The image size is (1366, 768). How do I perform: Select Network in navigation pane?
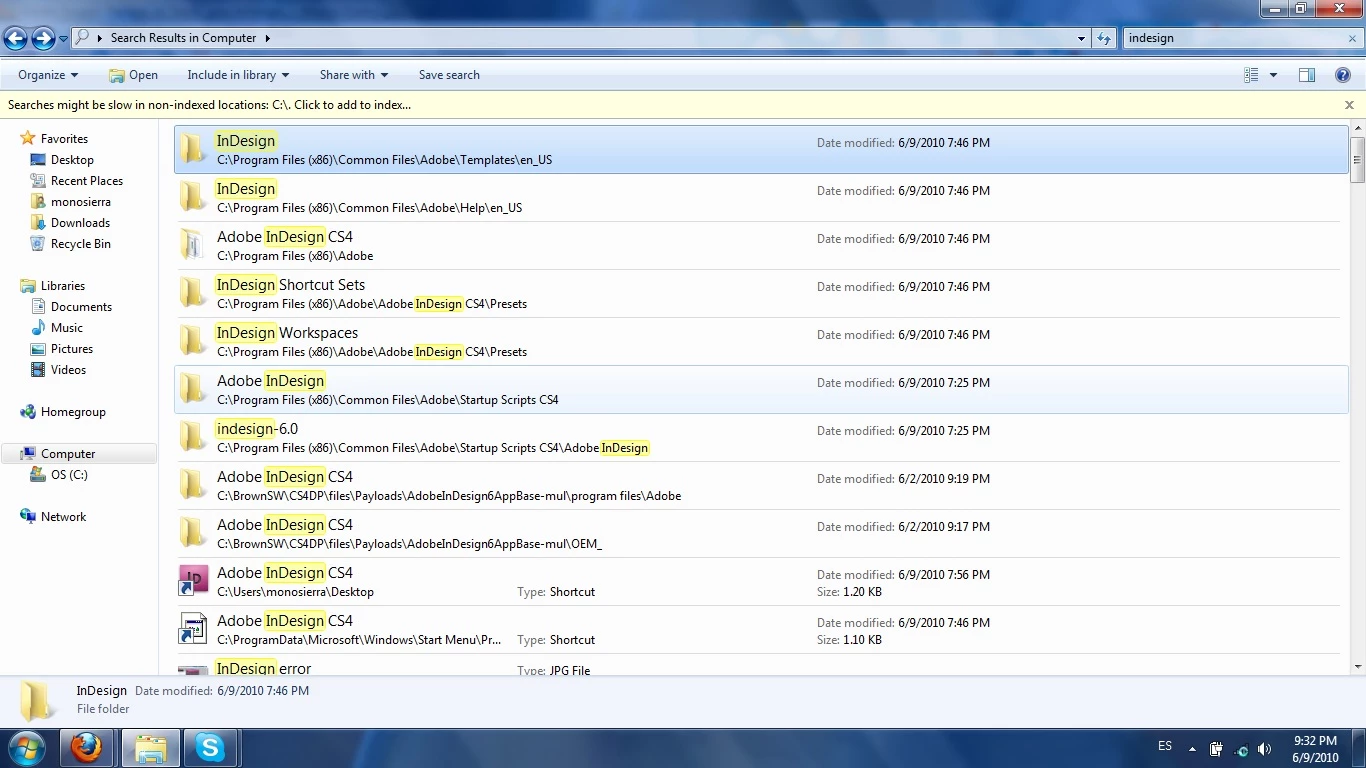pos(63,517)
